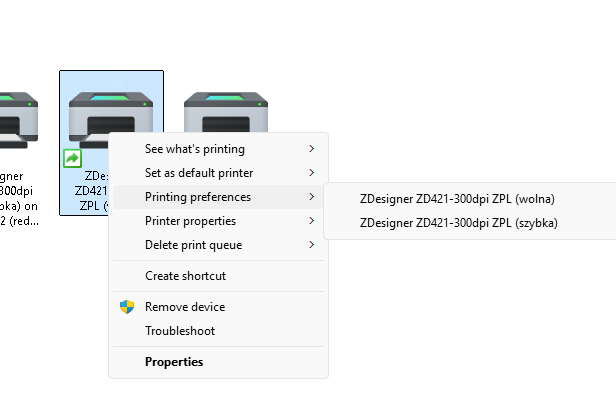Select the rightmost printer device icon
This screenshot has width=616, height=411.
point(225,112)
